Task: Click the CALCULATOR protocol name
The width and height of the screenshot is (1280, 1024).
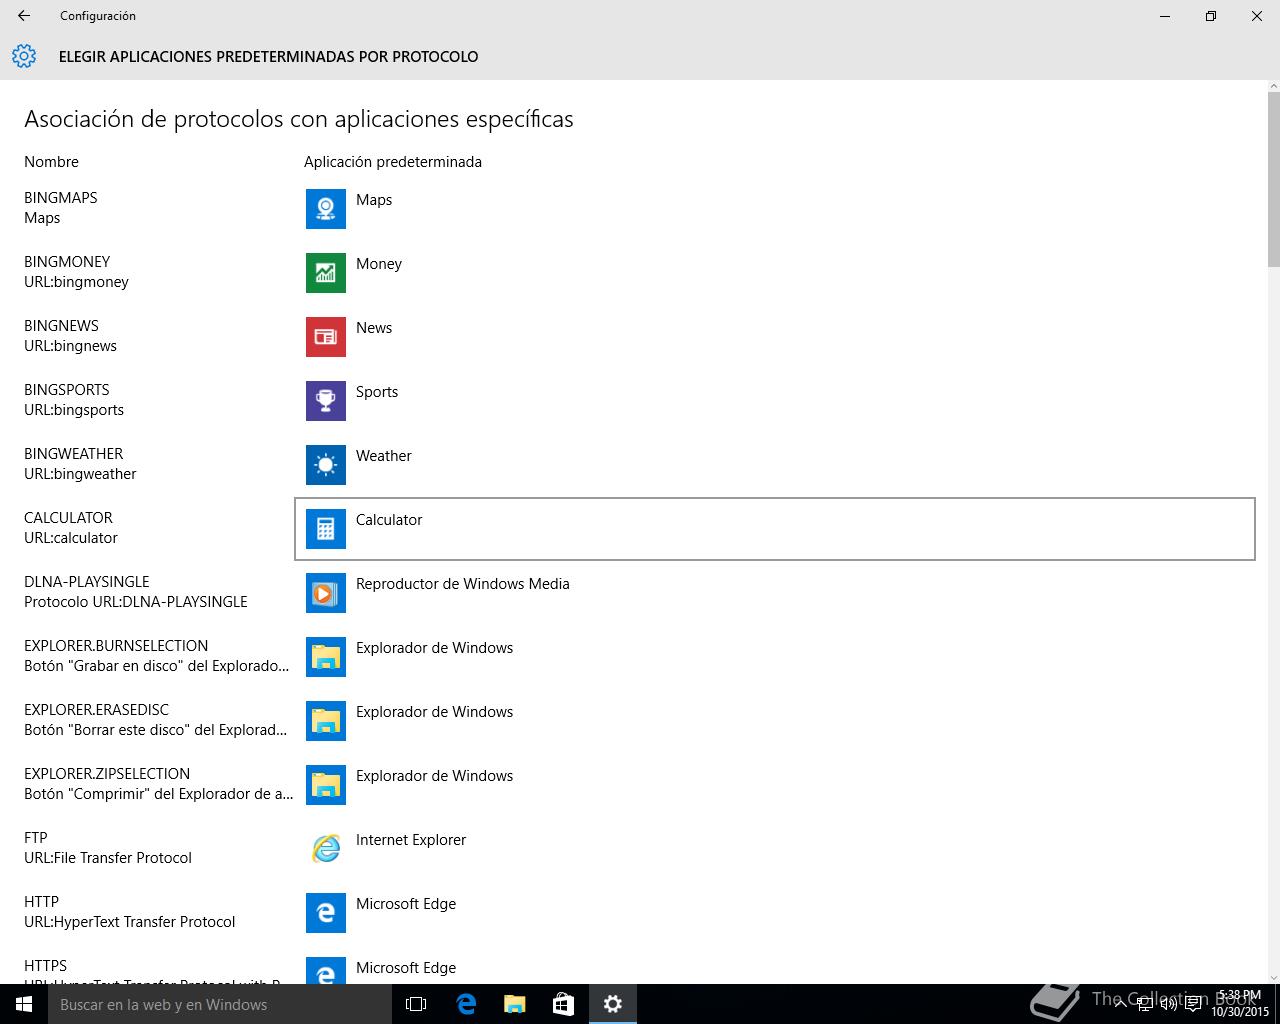Action: point(68,518)
